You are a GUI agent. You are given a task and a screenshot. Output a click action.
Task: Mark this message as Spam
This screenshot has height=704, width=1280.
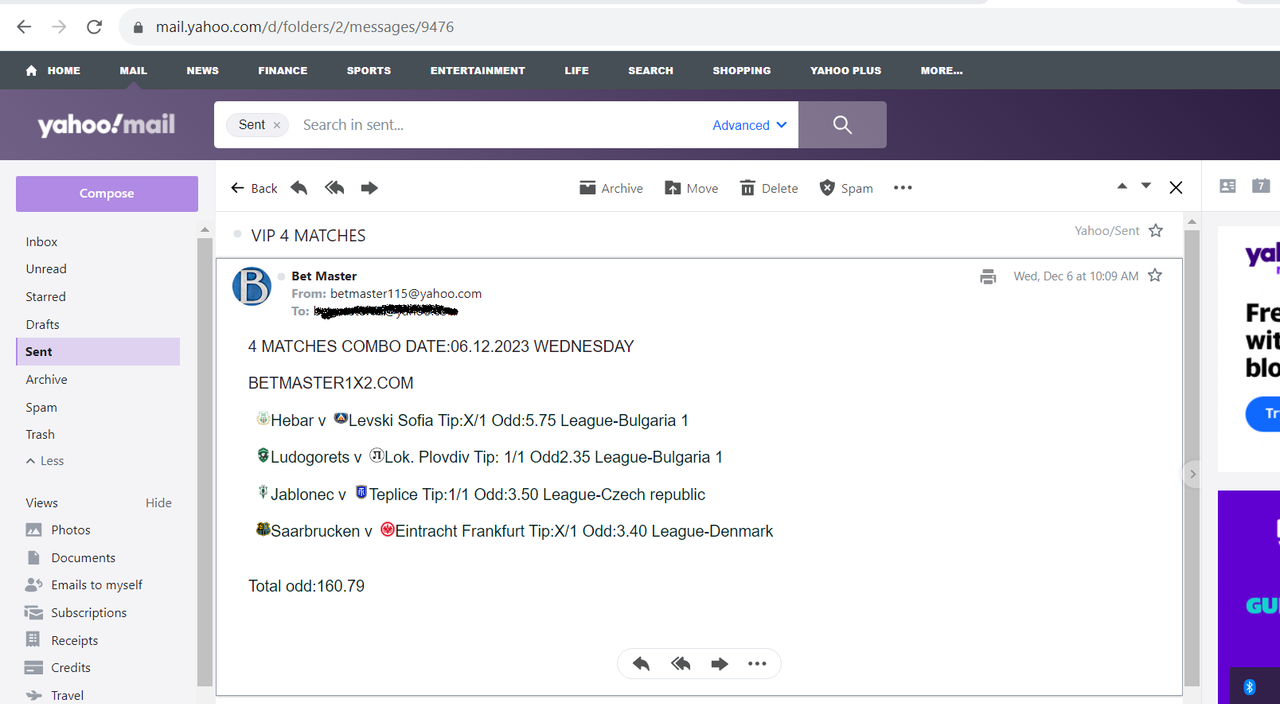pos(845,188)
